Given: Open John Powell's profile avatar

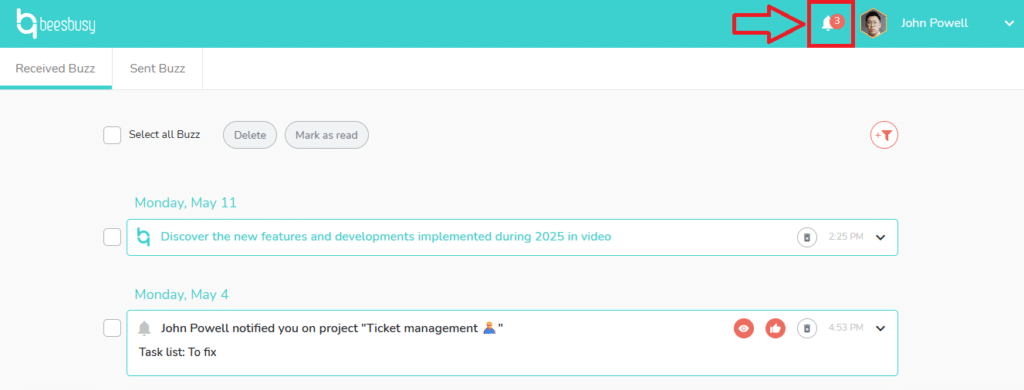Looking at the screenshot, I should (x=874, y=24).
